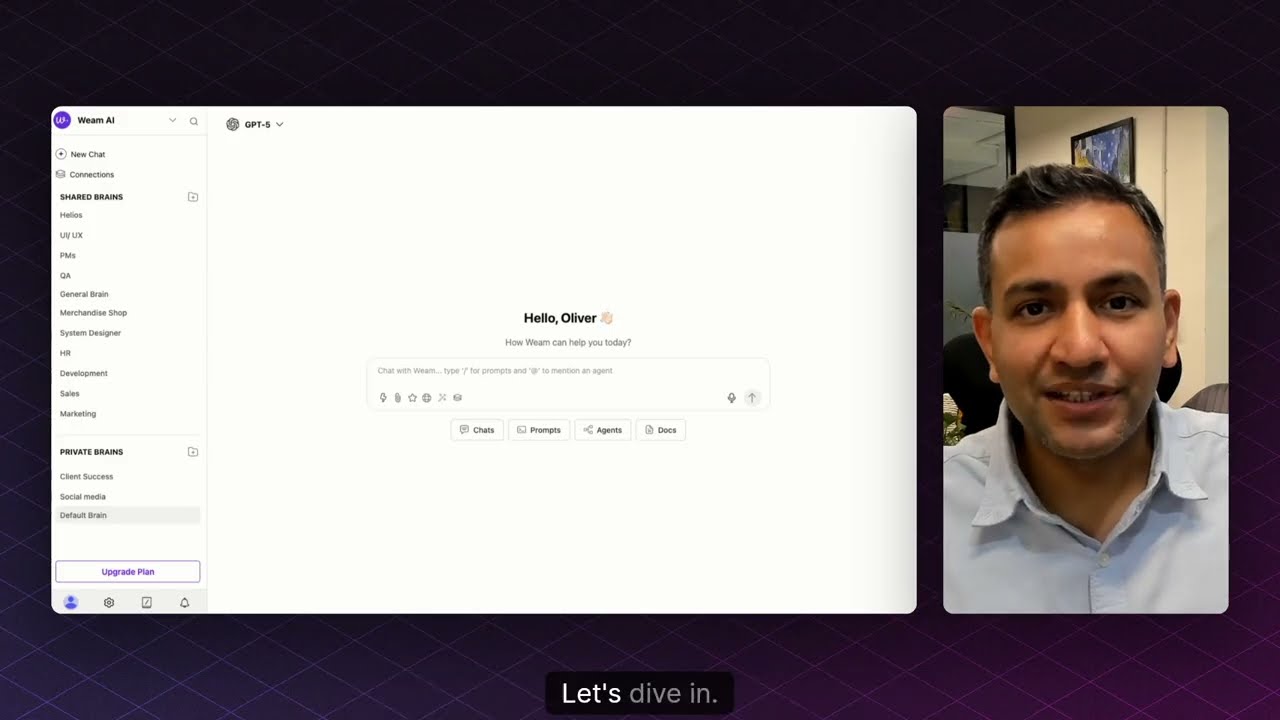The image size is (1280, 720).
Task: Open the Sales brain
Action: [69, 393]
